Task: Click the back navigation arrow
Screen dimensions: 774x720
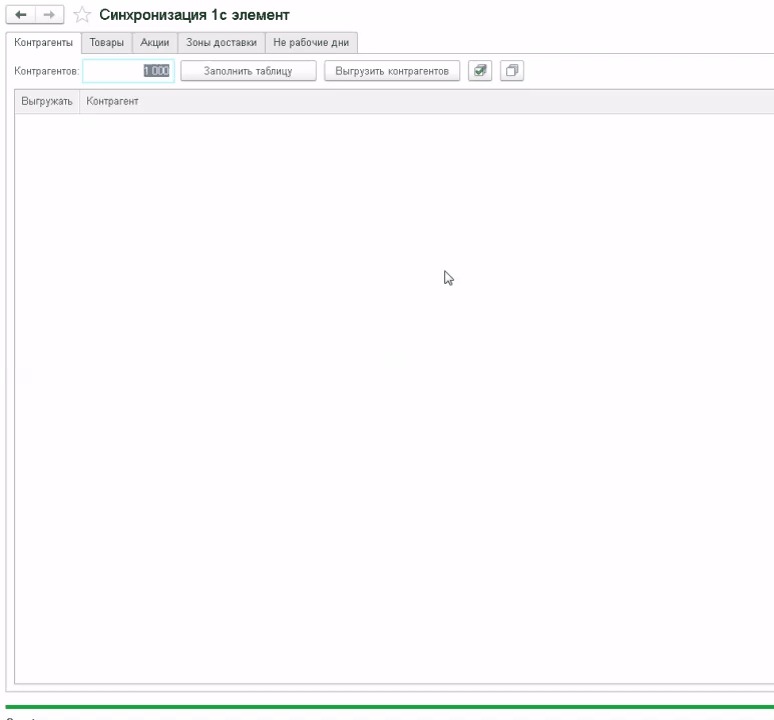Action: tap(21, 15)
